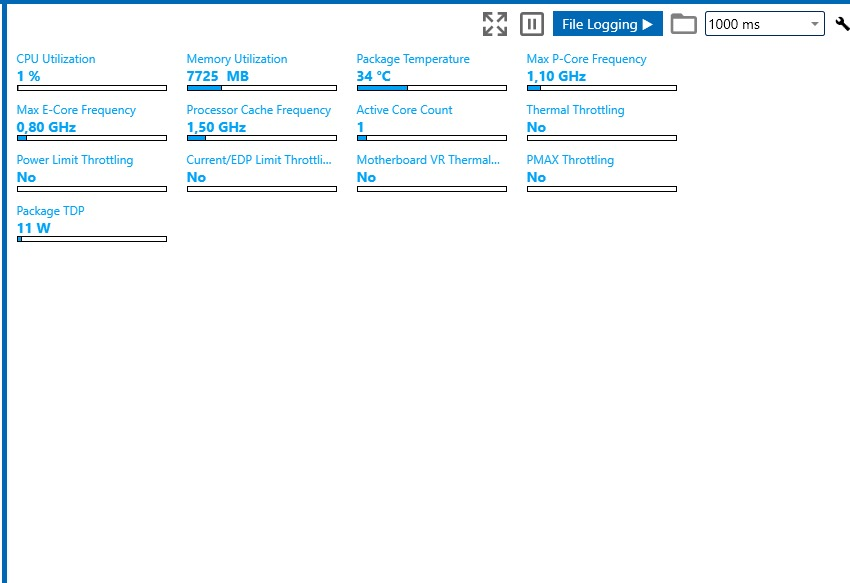
Task: Click the Current/EDP Limit Throttling bar
Action: tap(262, 189)
